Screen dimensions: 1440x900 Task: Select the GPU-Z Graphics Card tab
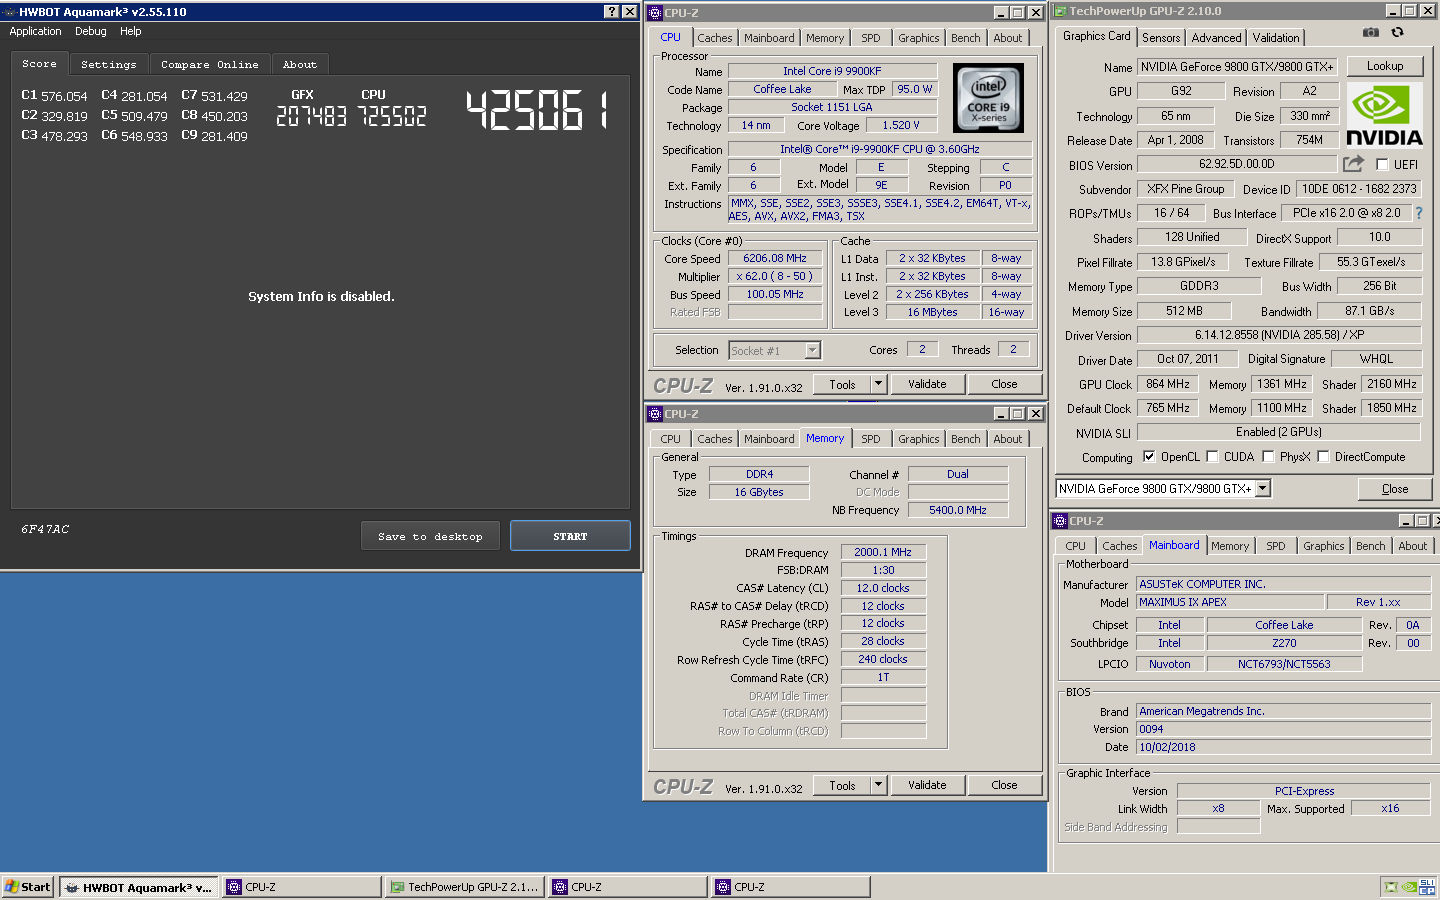pyautogui.click(x=1097, y=36)
